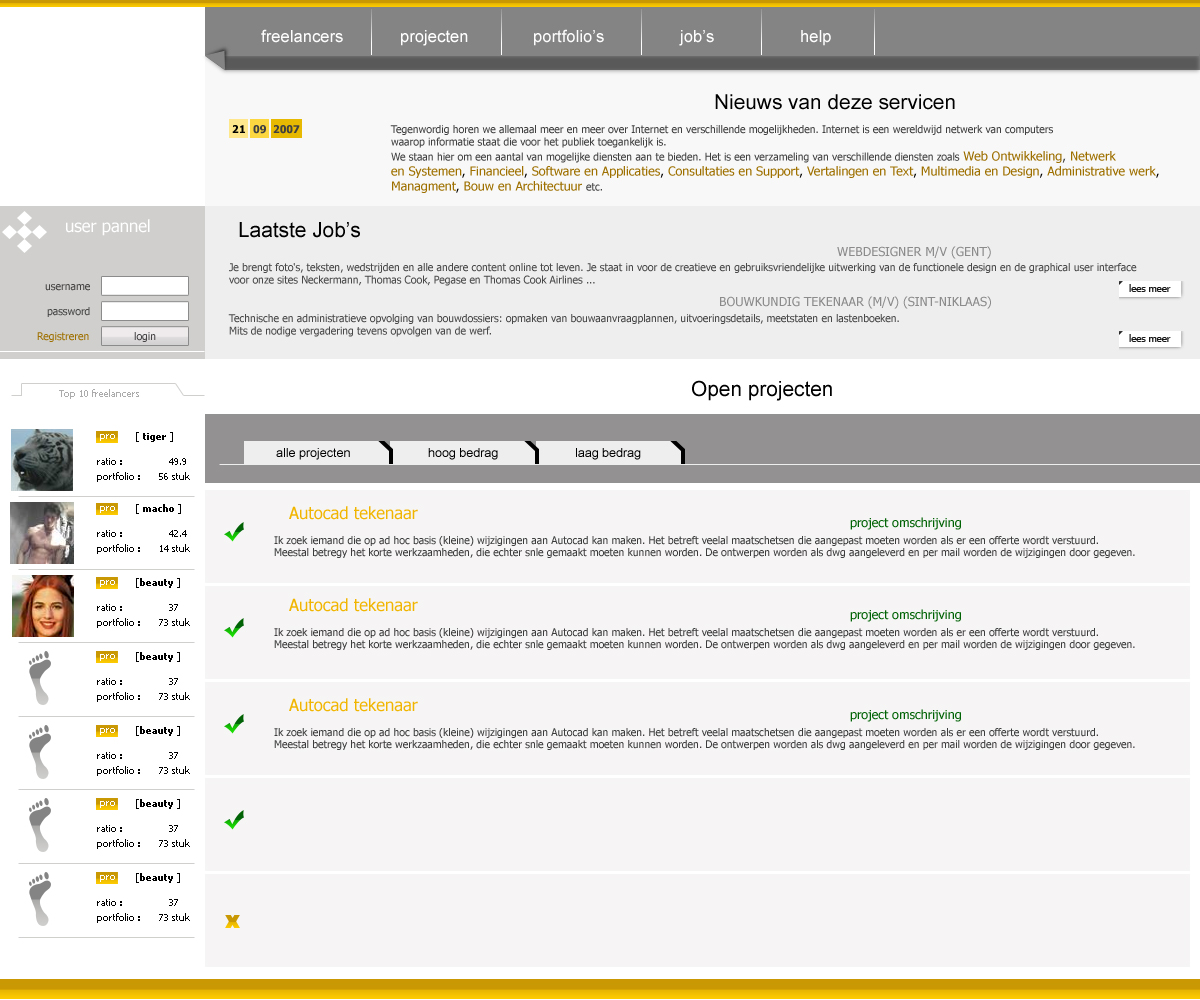Click the user pannel diamond logo icon

(x=25, y=232)
